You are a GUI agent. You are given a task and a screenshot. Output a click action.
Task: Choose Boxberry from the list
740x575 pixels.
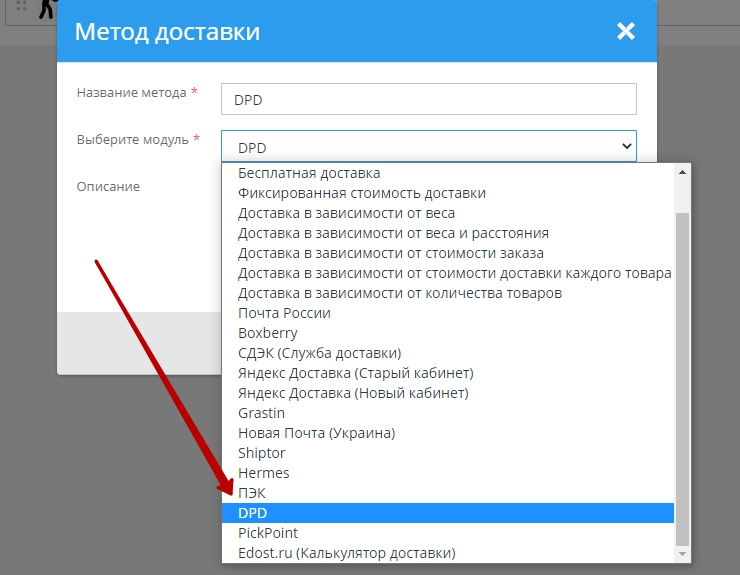268,333
